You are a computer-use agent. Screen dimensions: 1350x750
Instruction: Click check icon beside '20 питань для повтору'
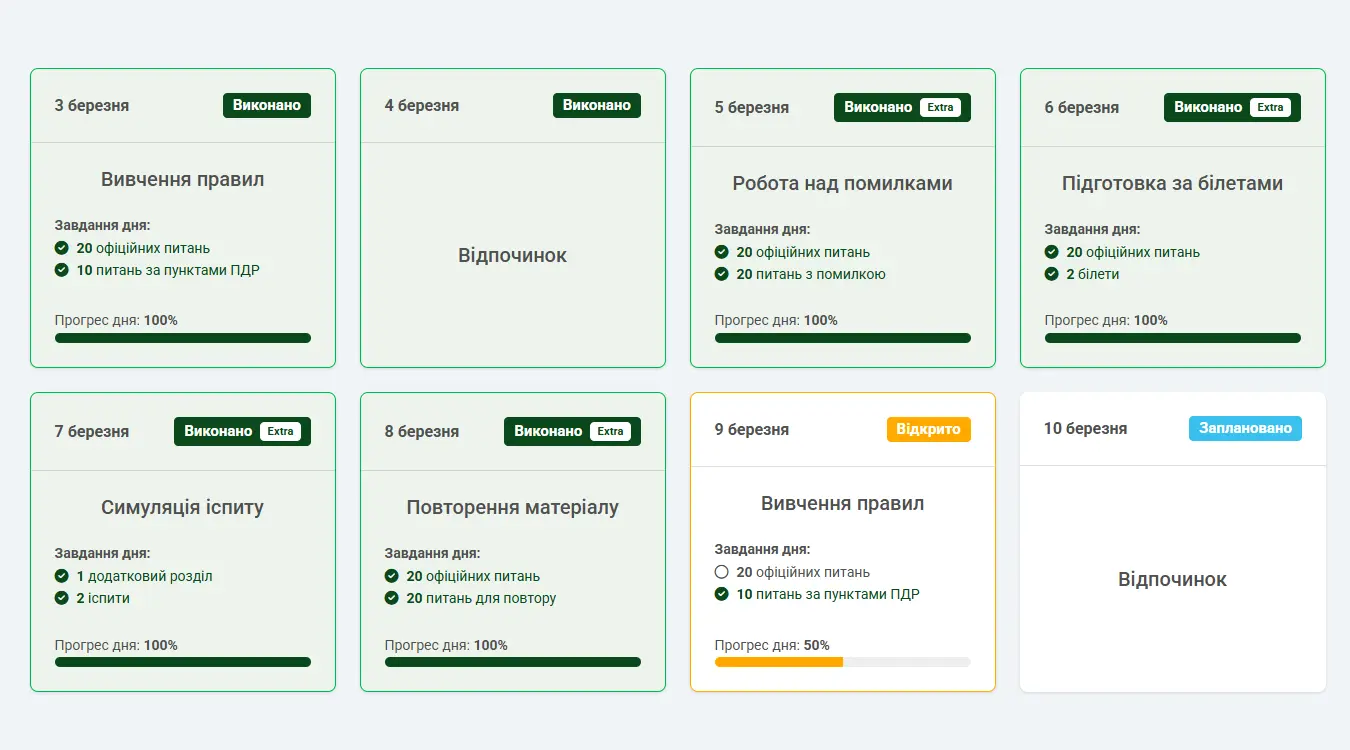[391, 598]
